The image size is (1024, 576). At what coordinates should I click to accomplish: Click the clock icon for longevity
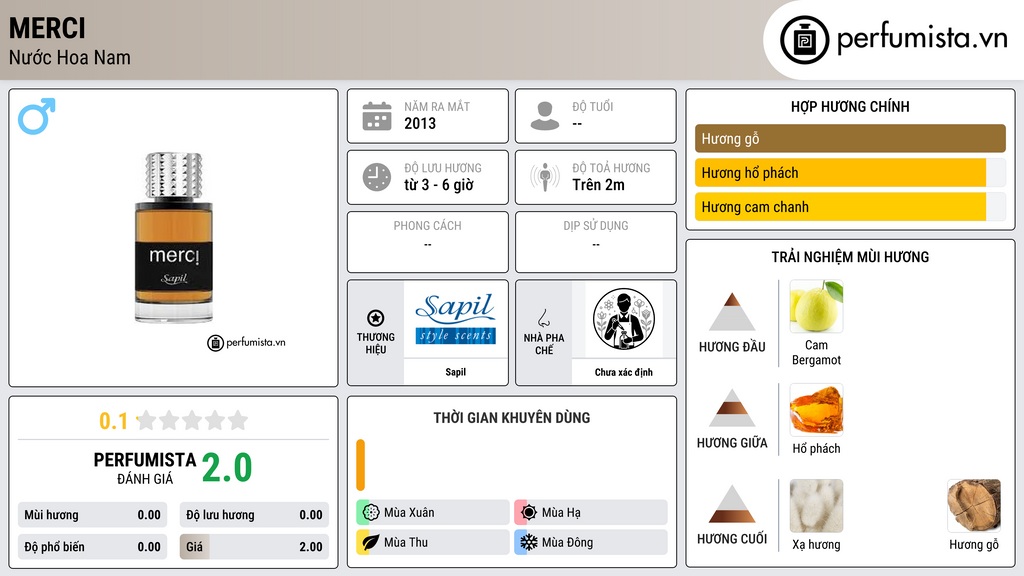[x=377, y=177]
